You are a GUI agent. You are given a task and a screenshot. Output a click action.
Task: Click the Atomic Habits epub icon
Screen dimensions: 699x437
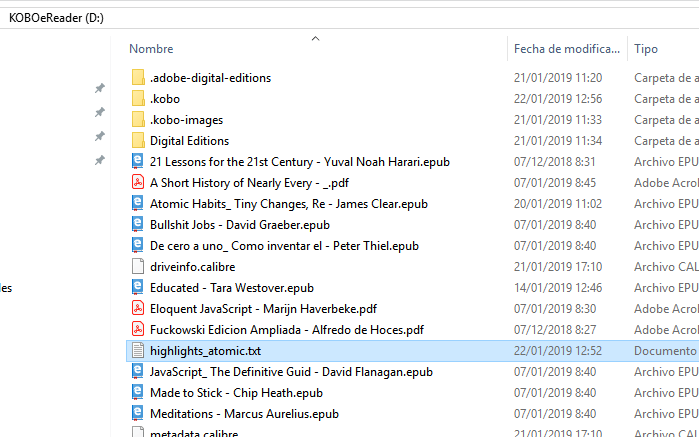[x=138, y=203]
